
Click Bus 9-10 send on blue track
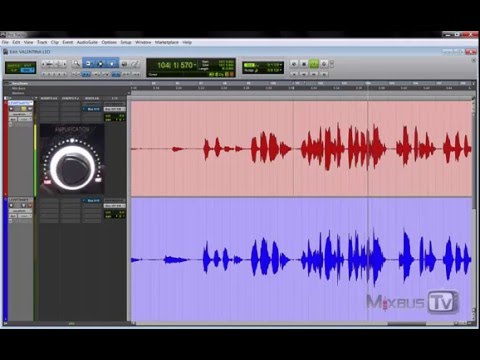[x=92, y=200]
